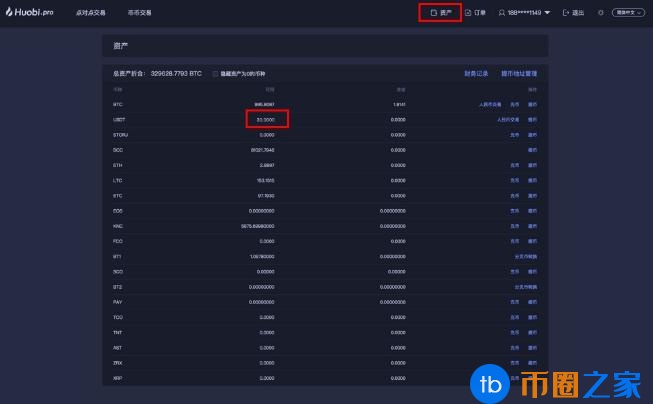Click 充币 deposit in the ETH row
The image size is (653, 404).
[x=515, y=165]
